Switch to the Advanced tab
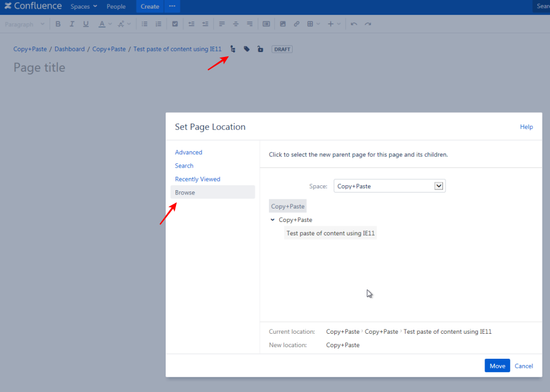This screenshot has height=392, width=550. click(188, 152)
